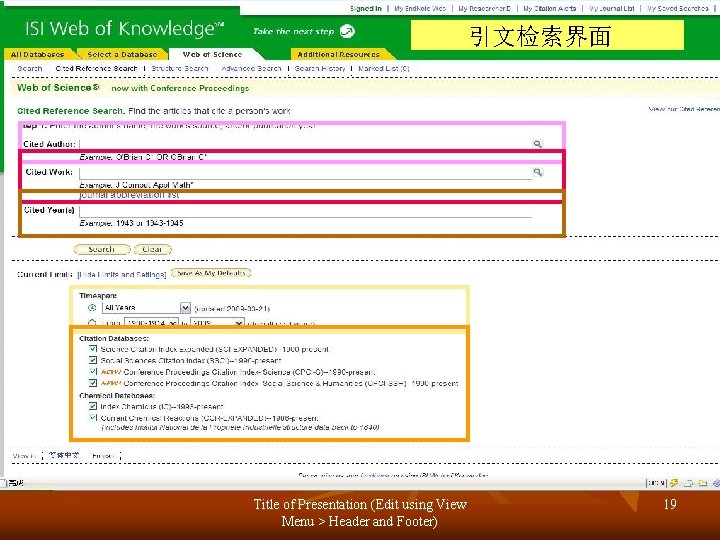
Task: Click into the Cited Author input field
Action: point(305,144)
